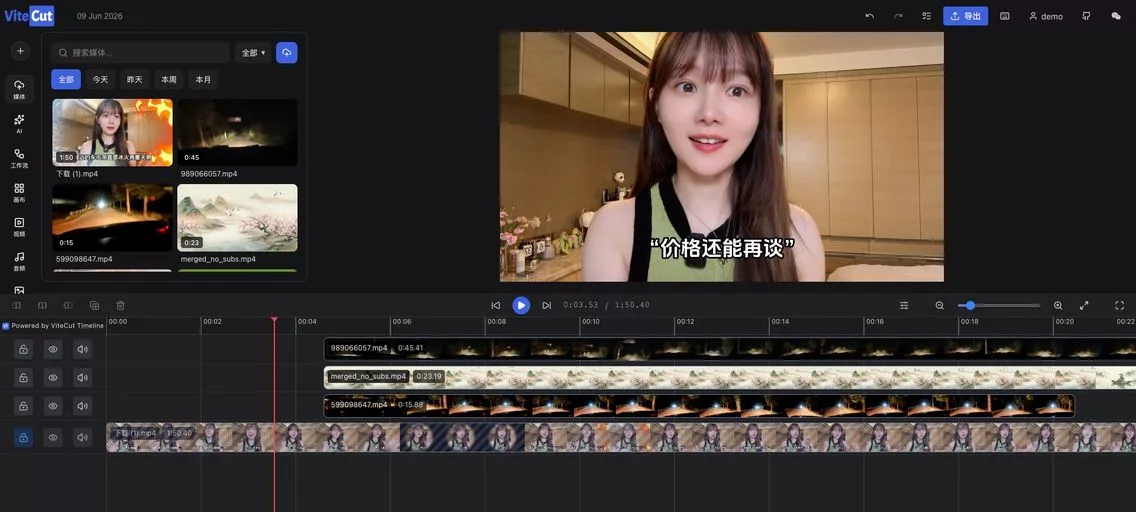Click the play button
This screenshot has width=1136, height=512.
tap(521, 306)
